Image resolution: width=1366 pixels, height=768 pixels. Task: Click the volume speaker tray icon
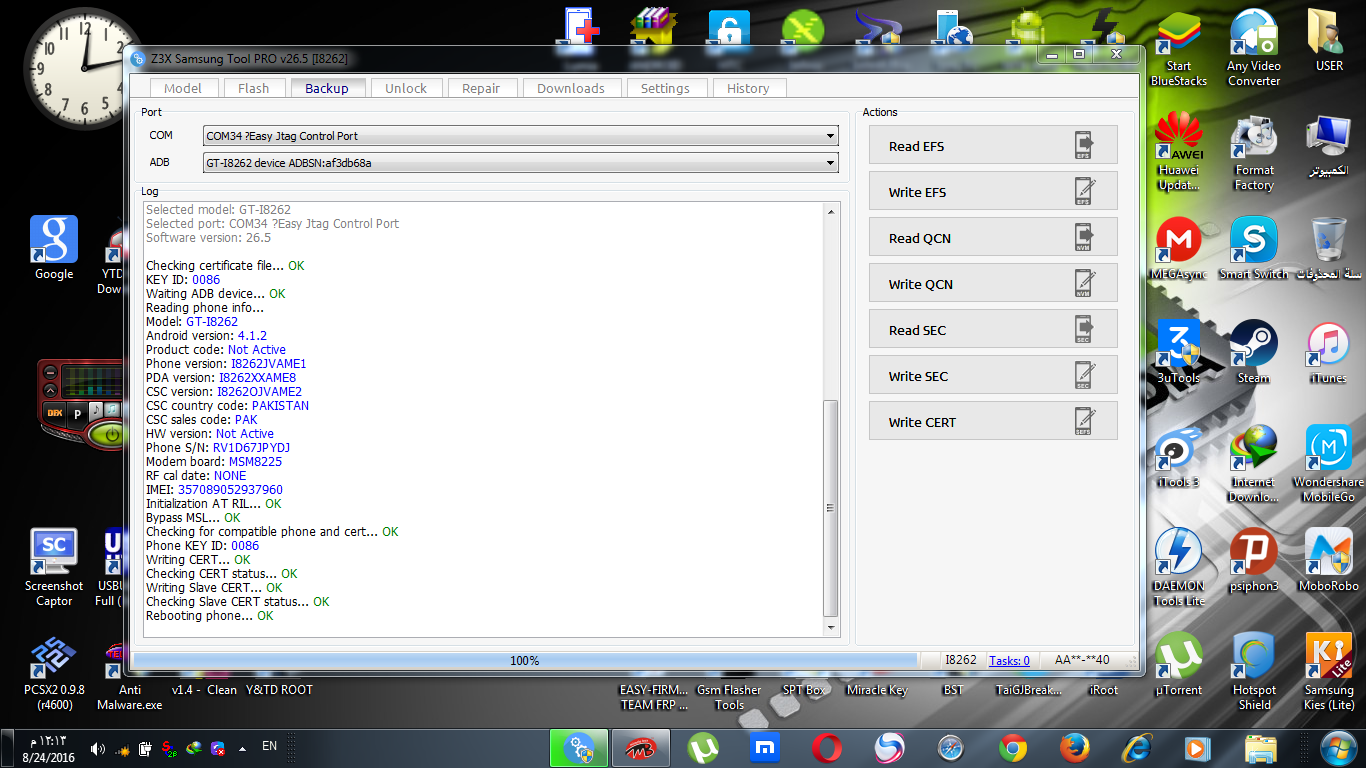point(98,748)
